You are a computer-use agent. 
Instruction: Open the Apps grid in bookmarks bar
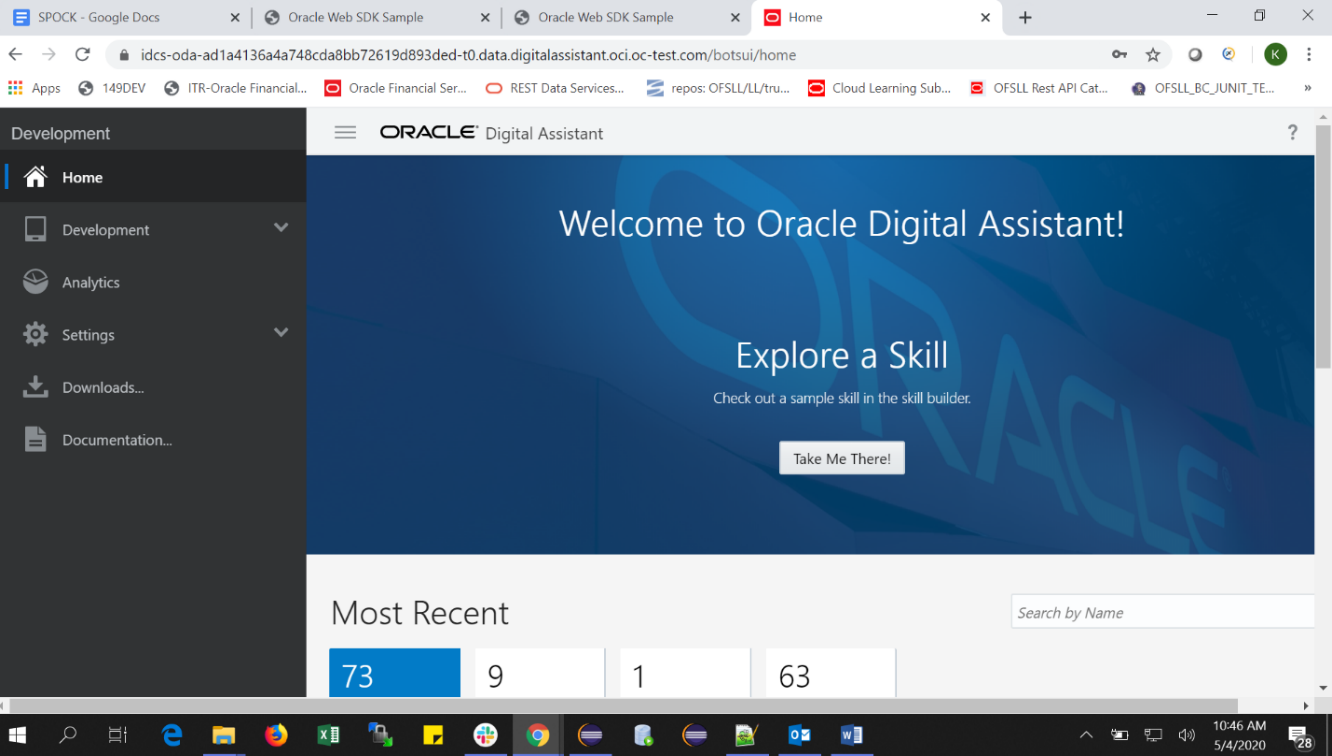click(34, 88)
